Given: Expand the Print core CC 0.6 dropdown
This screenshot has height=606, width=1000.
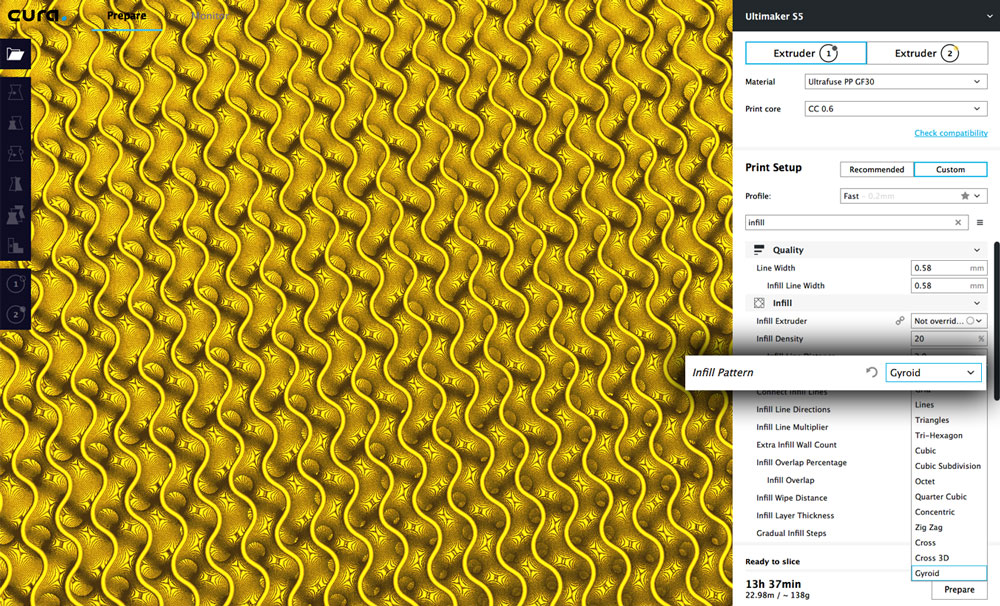Looking at the screenshot, I should 896,109.
